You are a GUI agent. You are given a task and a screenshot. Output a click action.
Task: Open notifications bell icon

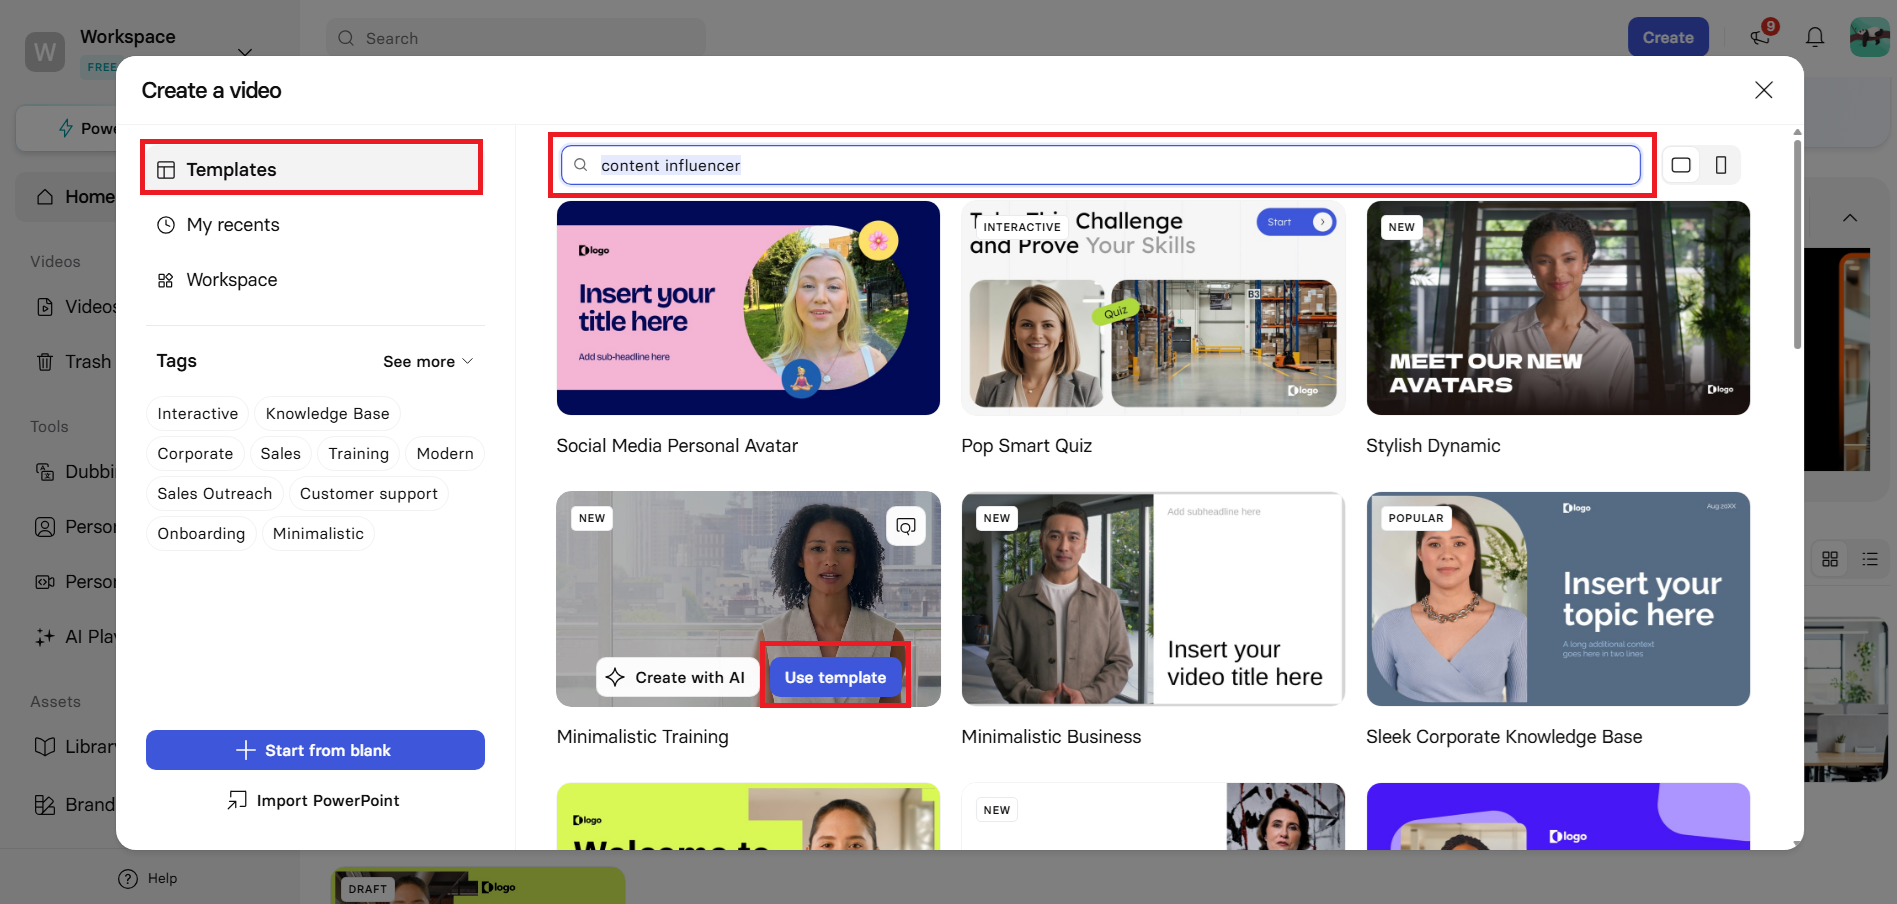[x=1815, y=37]
